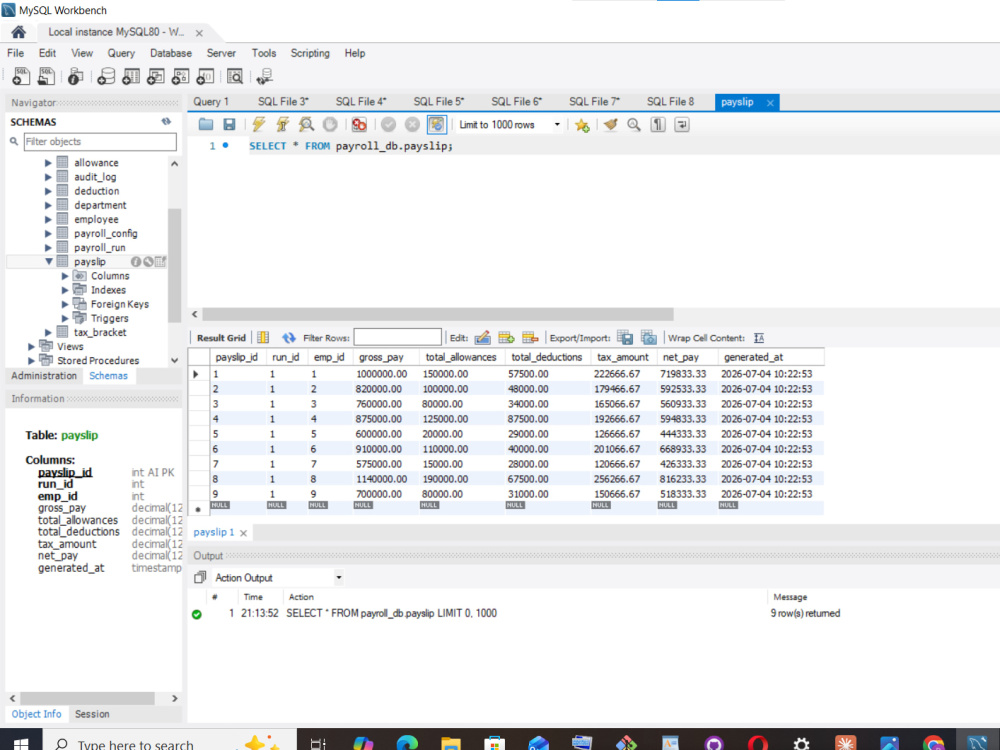Expand the deduction table

pos(48,191)
